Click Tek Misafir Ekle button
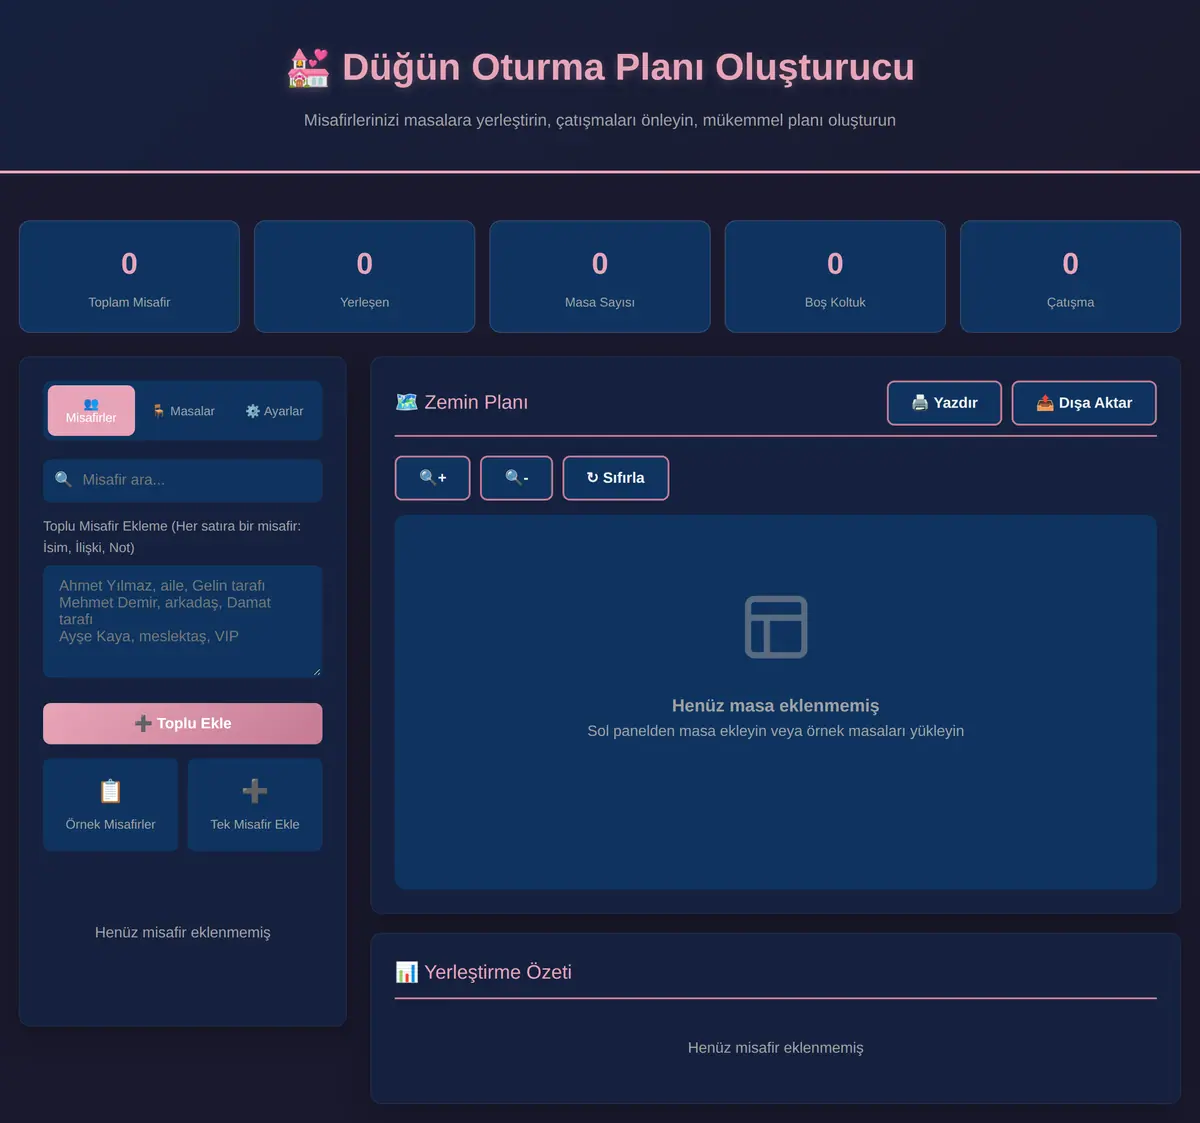 (255, 805)
